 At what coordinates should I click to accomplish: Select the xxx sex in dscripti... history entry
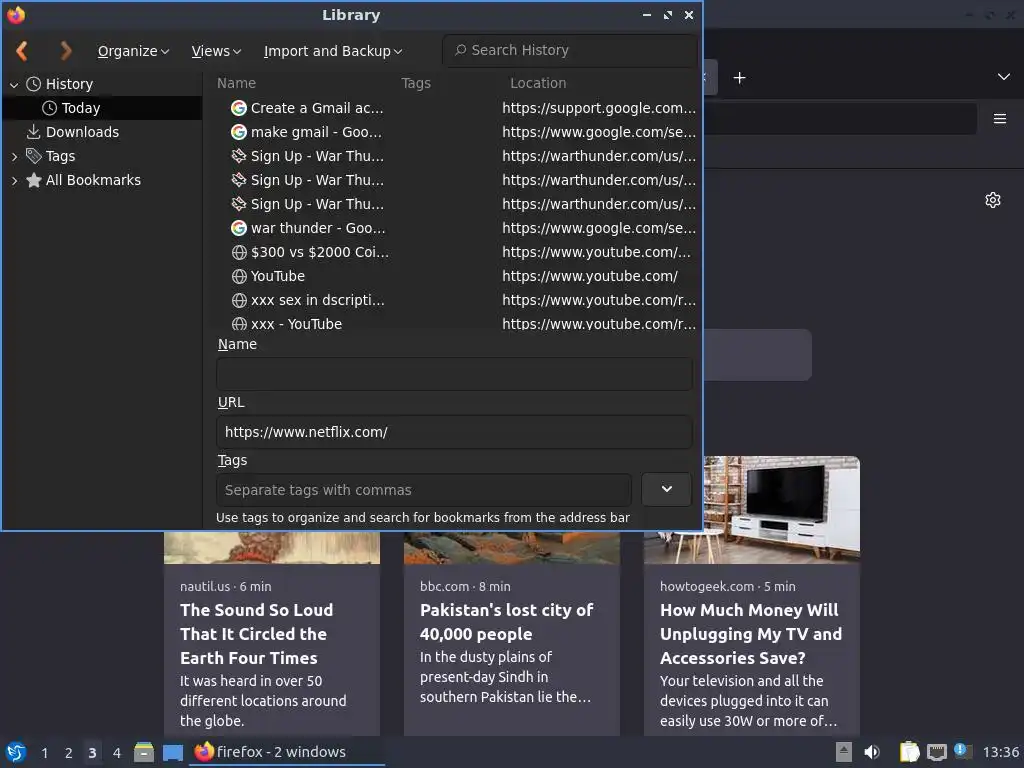point(317,300)
